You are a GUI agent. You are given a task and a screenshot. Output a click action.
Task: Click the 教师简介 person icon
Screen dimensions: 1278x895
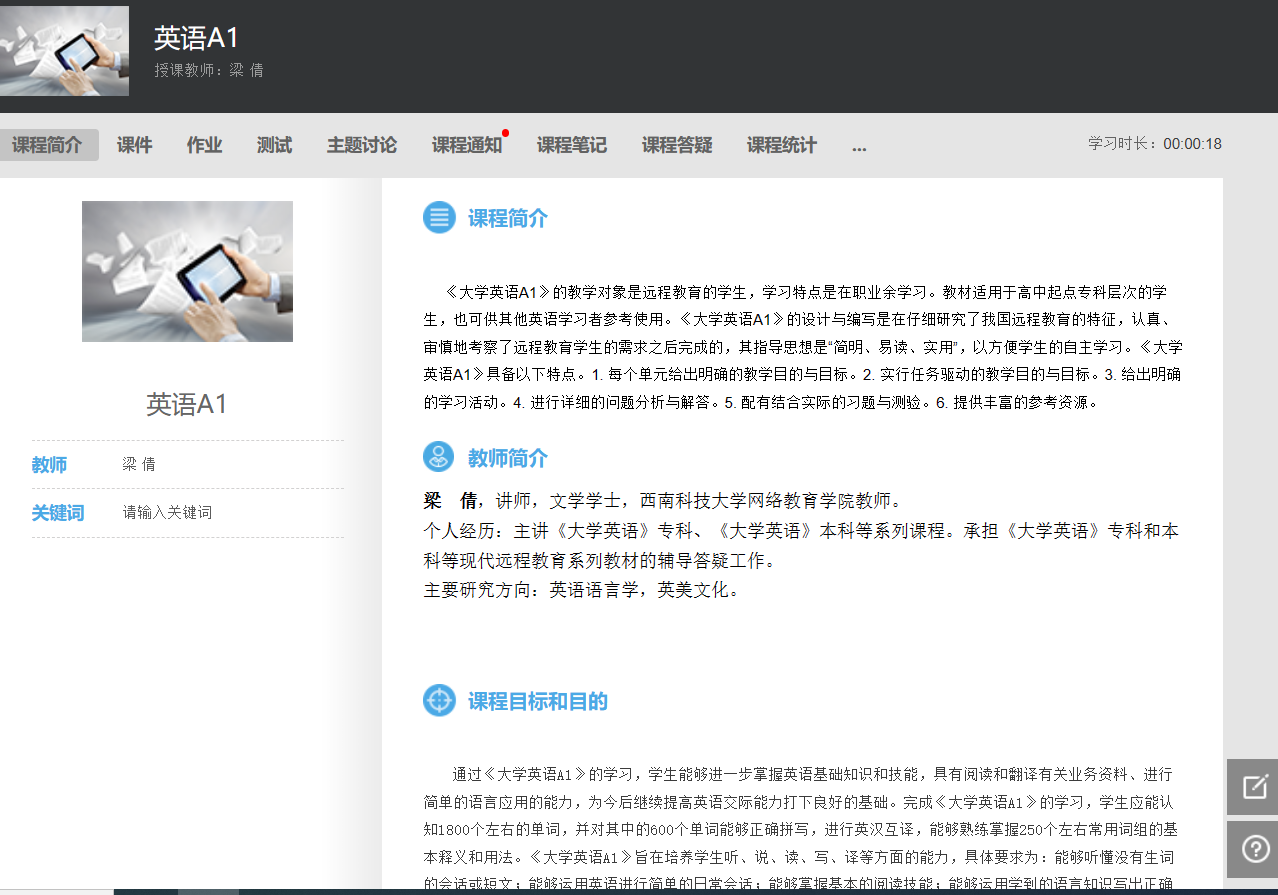(439, 457)
